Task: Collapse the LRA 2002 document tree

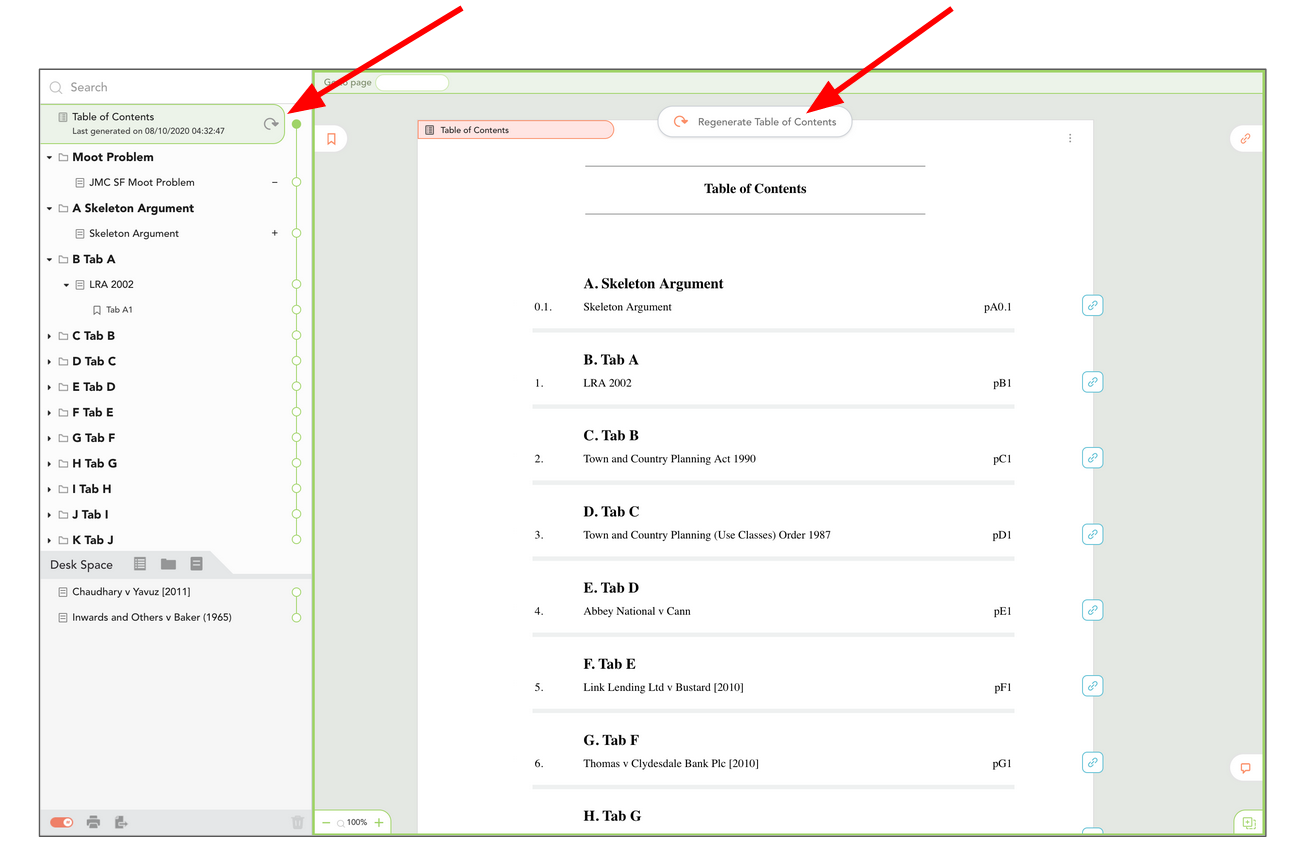Action: coord(67,285)
